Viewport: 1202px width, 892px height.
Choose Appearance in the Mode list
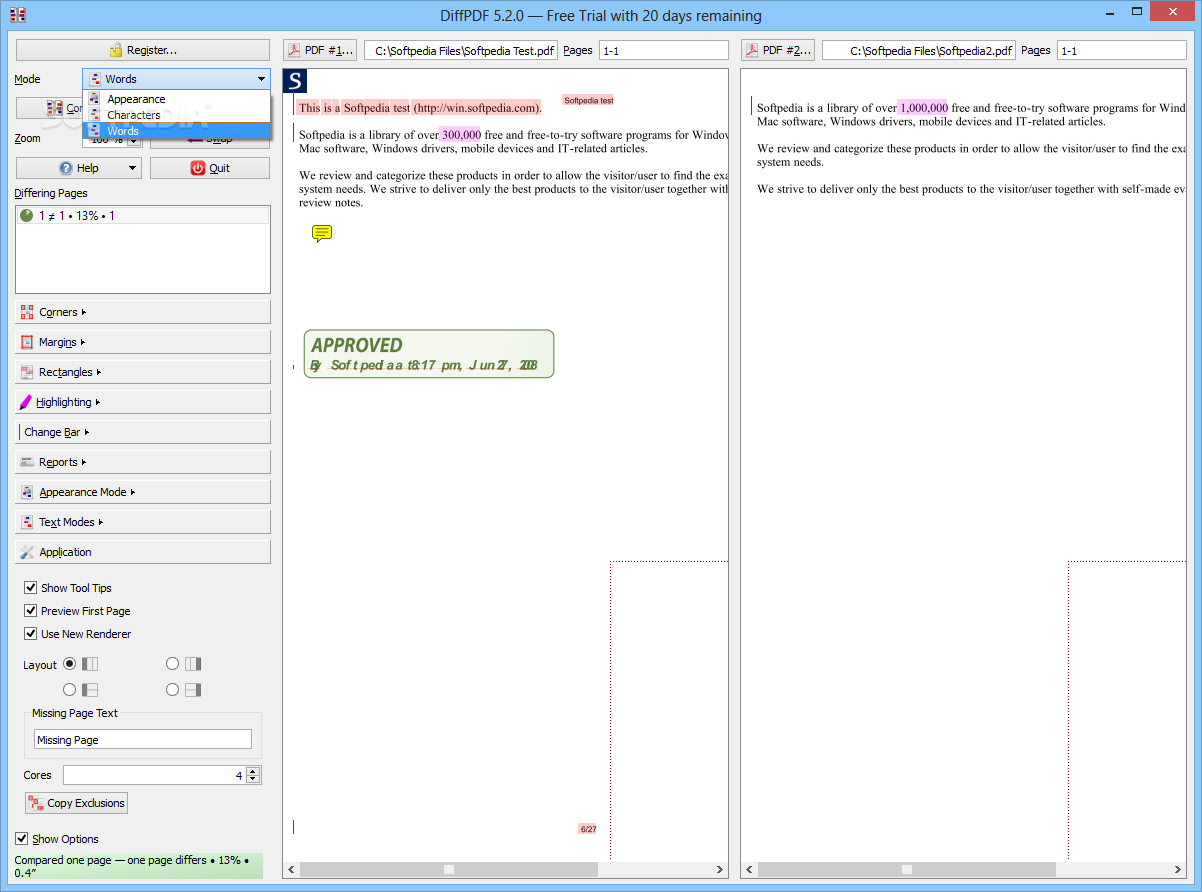(177, 99)
